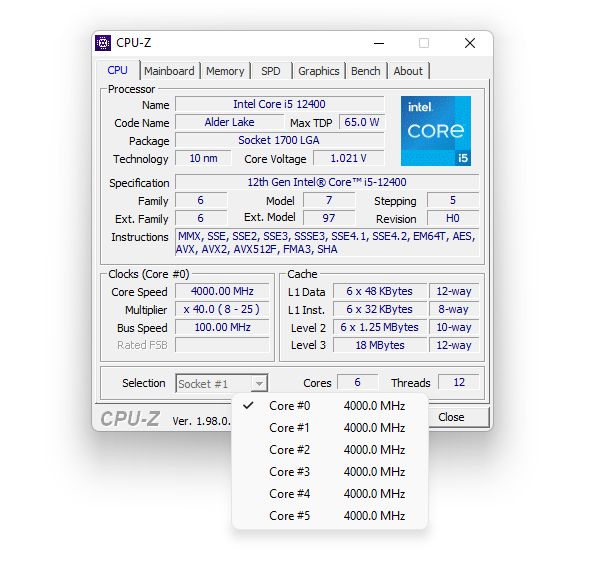The height and width of the screenshot is (570, 600).
Task: Click the L1 Inst. value 6 x 32 KBytes
Action: [x=380, y=309]
